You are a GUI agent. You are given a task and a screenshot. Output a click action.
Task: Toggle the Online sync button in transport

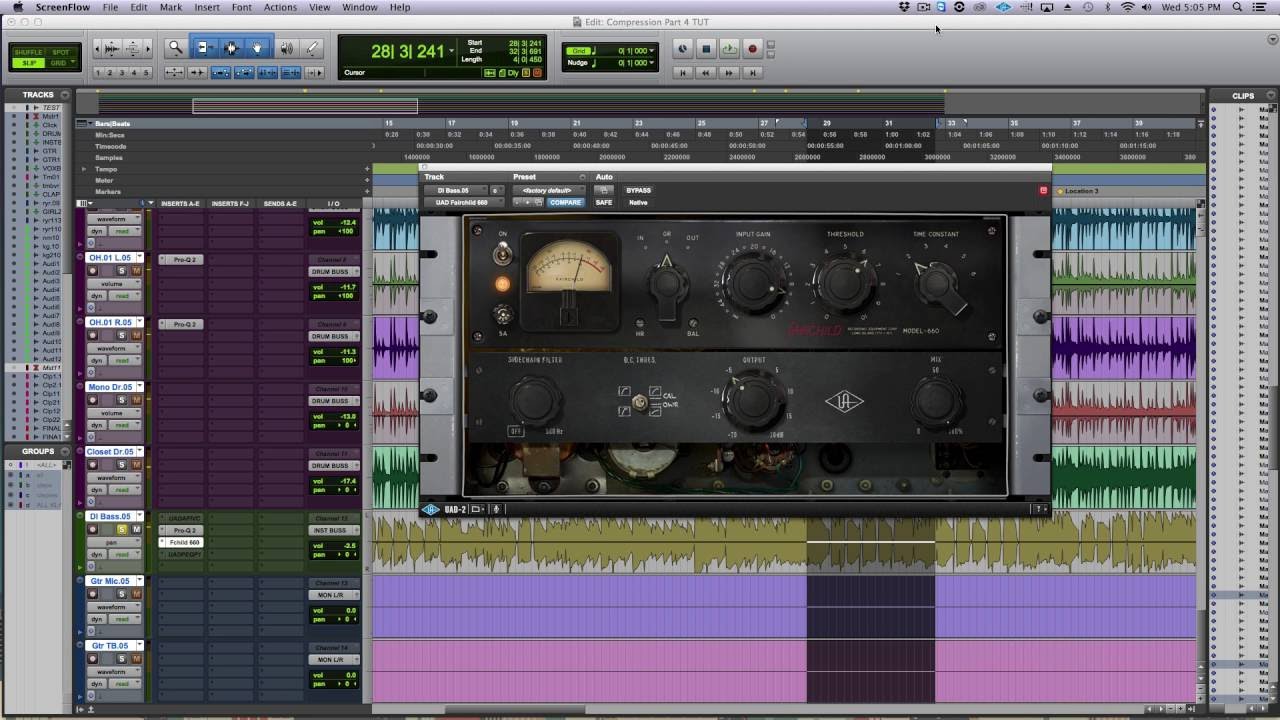[x=683, y=49]
